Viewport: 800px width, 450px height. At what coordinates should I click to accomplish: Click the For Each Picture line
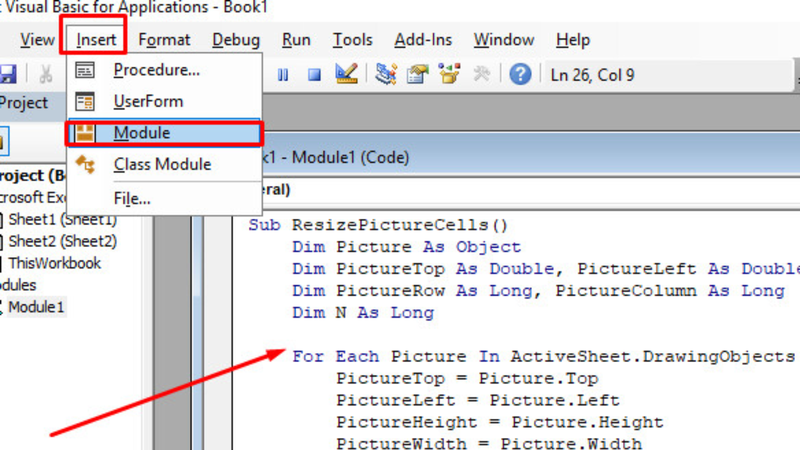pyautogui.click(x=543, y=356)
